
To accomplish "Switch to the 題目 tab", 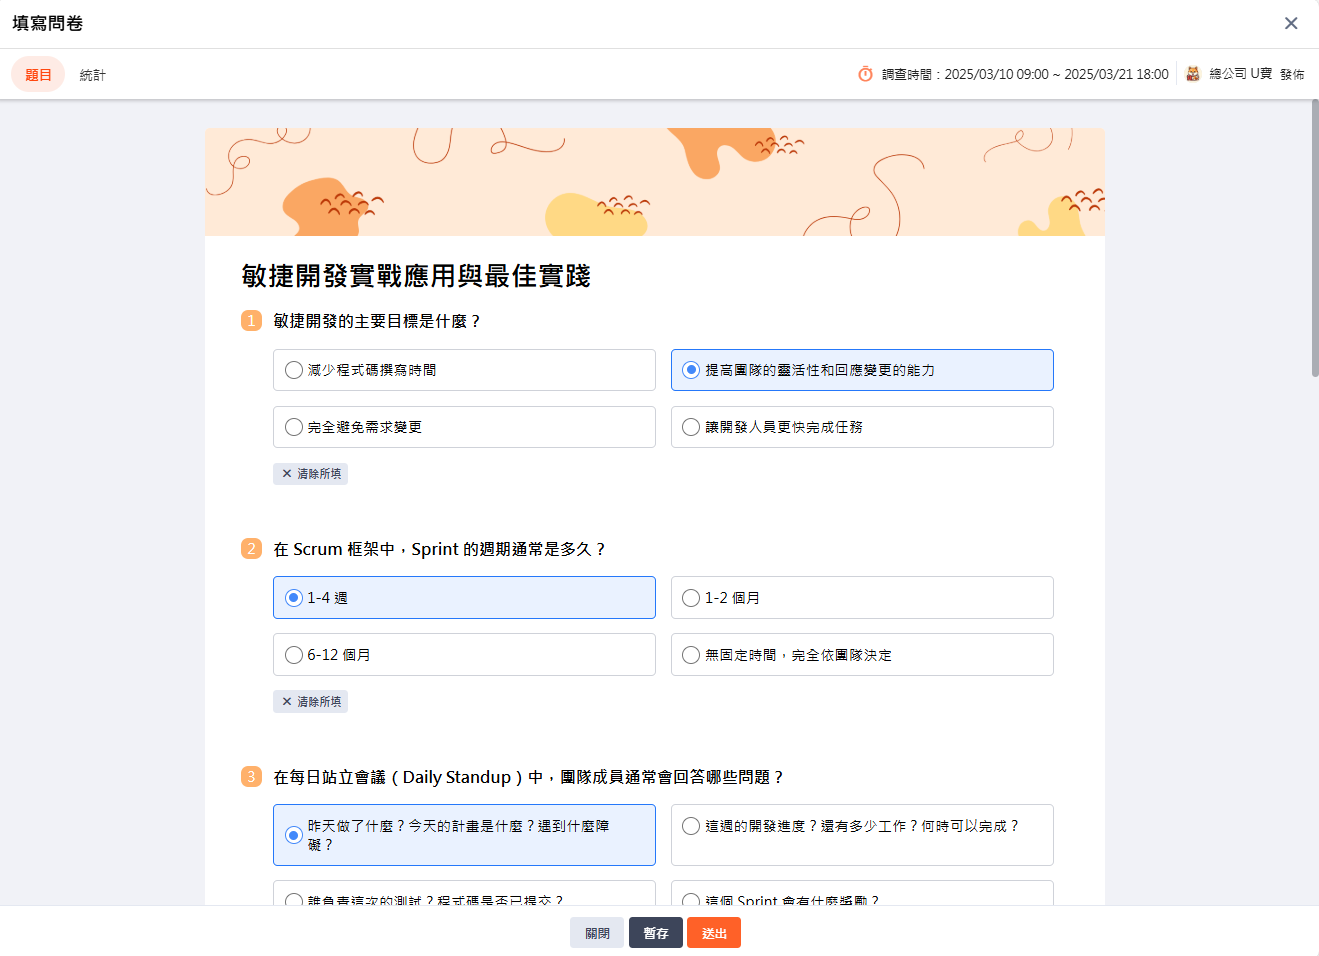I will point(38,74).
